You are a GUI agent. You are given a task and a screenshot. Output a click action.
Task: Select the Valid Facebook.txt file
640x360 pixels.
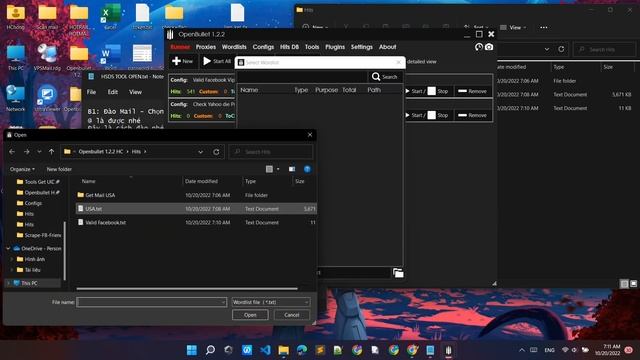click(x=196, y=222)
